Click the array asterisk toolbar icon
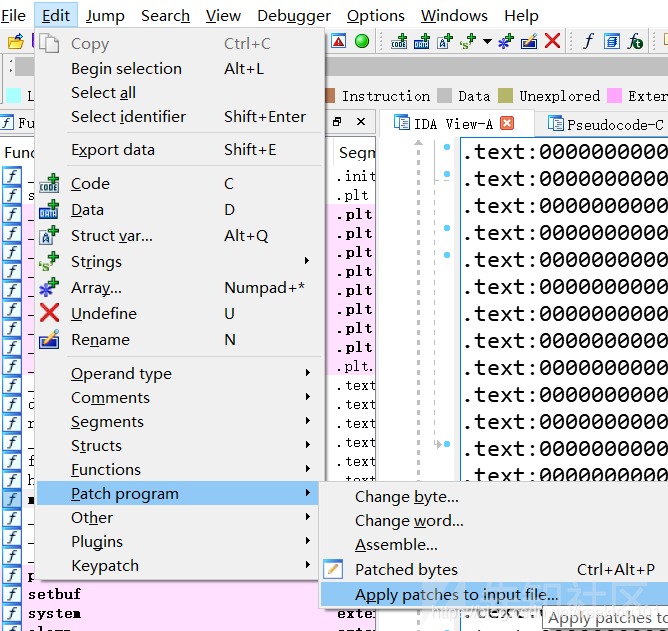This screenshot has height=631, width=668. [506, 41]
